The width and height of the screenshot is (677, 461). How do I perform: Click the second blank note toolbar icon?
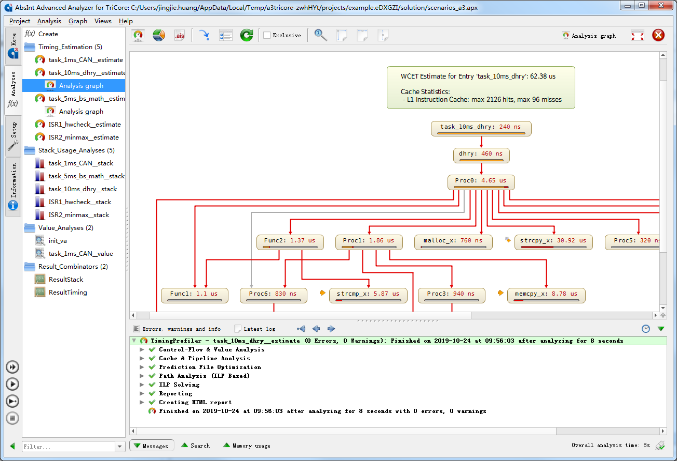[362, 35]
